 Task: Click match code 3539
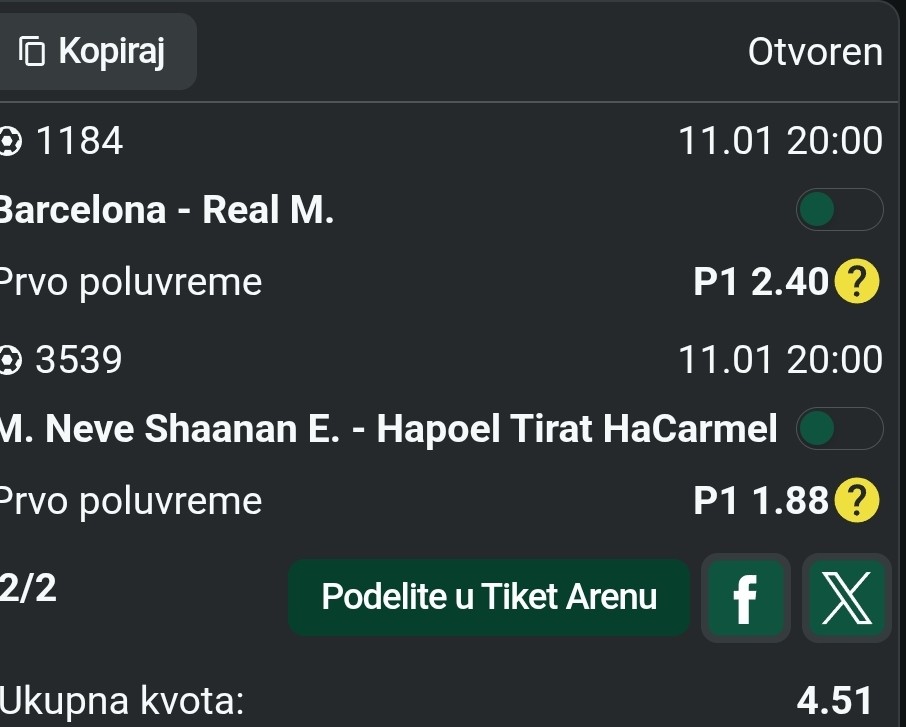tap(80, 359)
